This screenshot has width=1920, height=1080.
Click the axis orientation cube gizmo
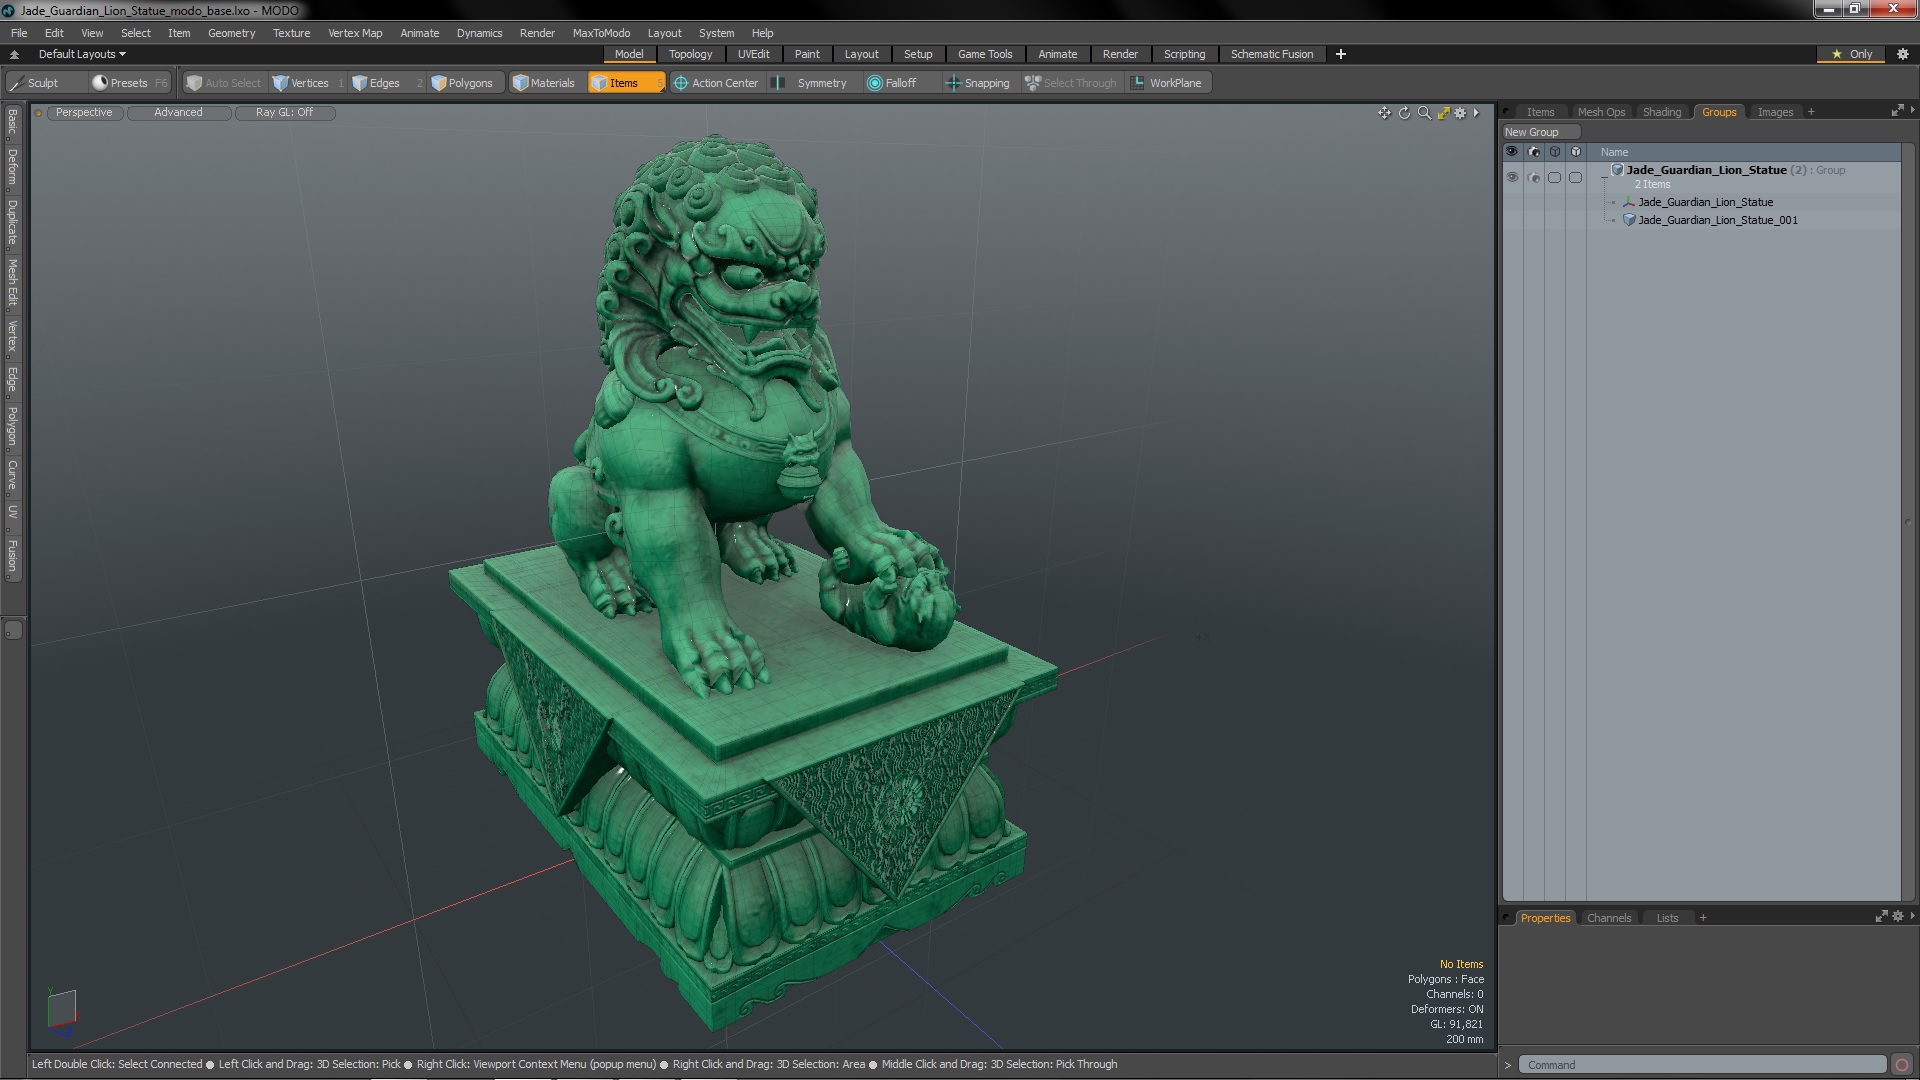(x=61, y=1010)
